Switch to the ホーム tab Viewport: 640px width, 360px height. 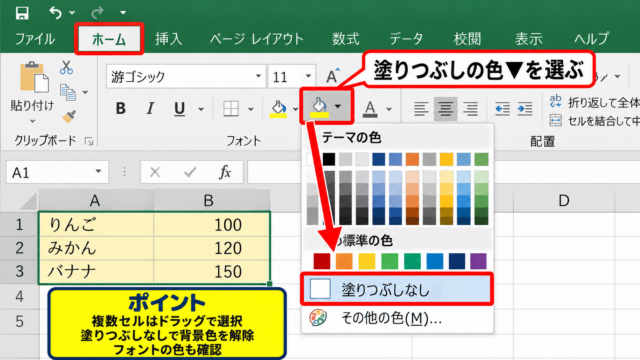109,39
